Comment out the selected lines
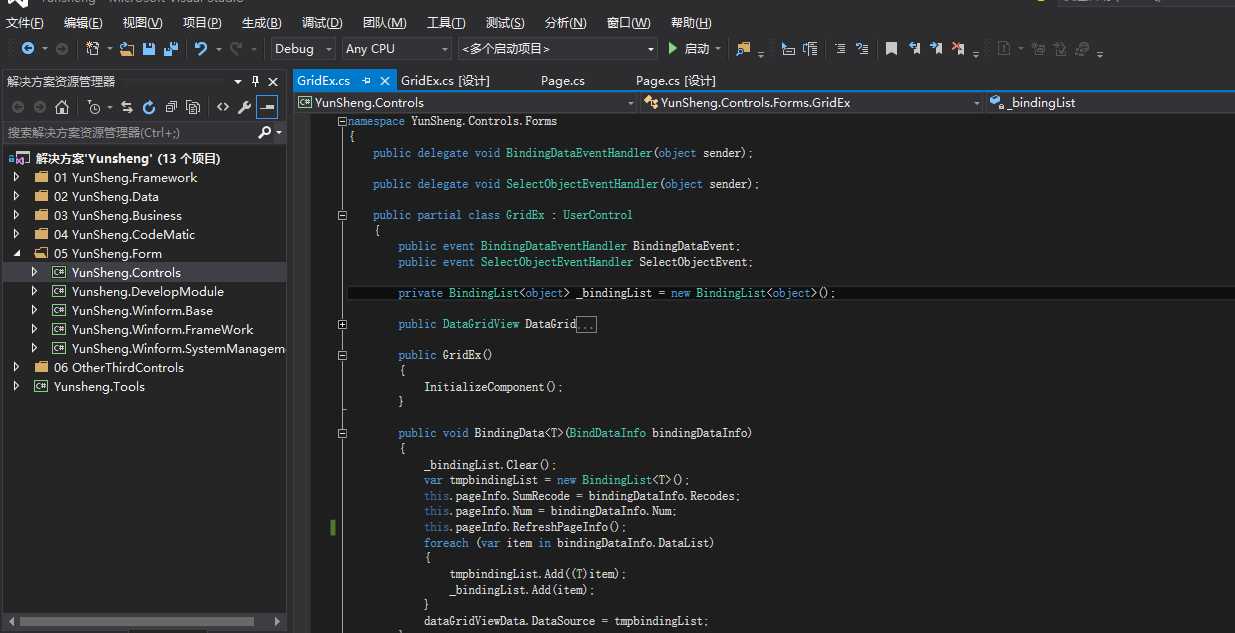The width and height of the screenshot is (1235, 633). coord(840,48)
